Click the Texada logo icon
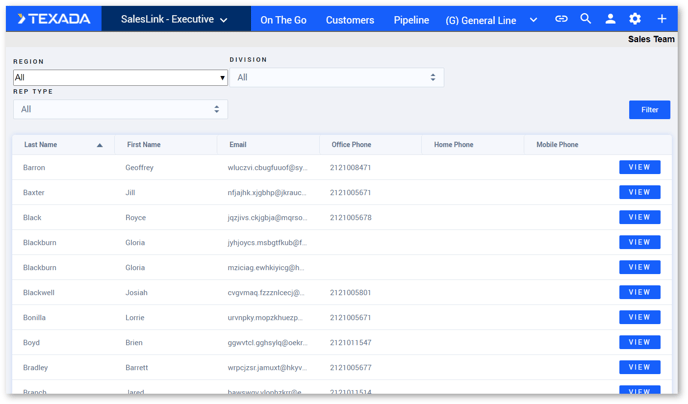 (22, 19)
